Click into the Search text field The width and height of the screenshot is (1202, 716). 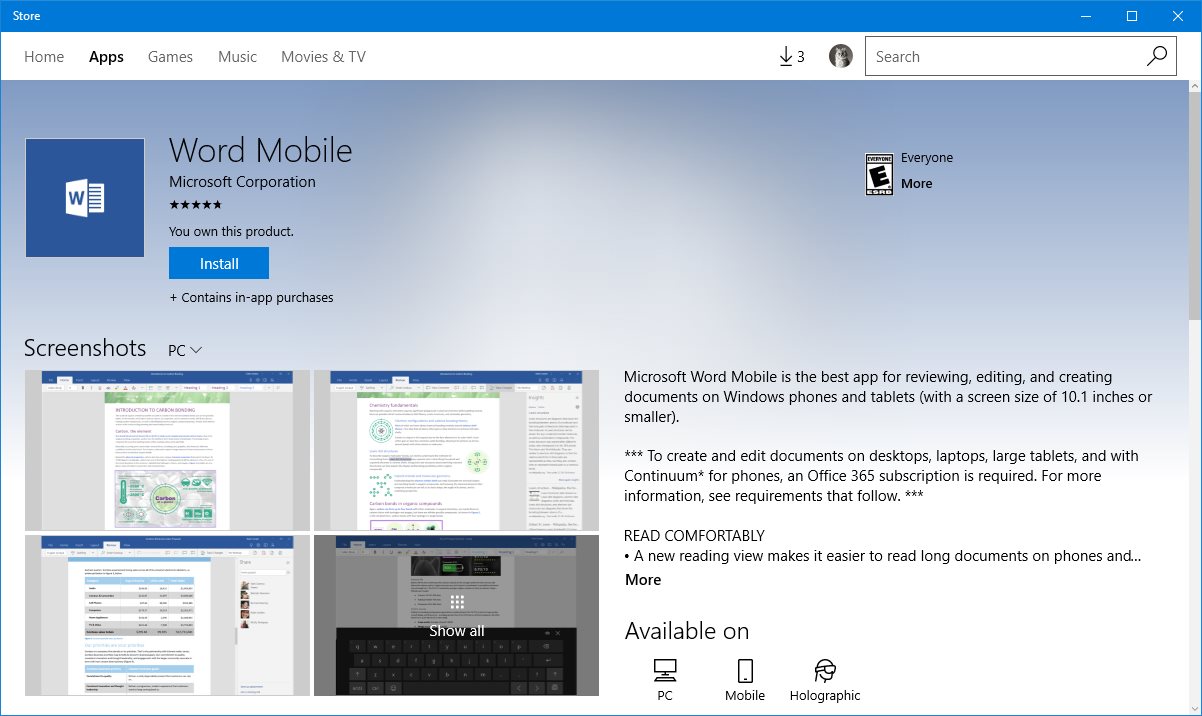point(1000,57)
